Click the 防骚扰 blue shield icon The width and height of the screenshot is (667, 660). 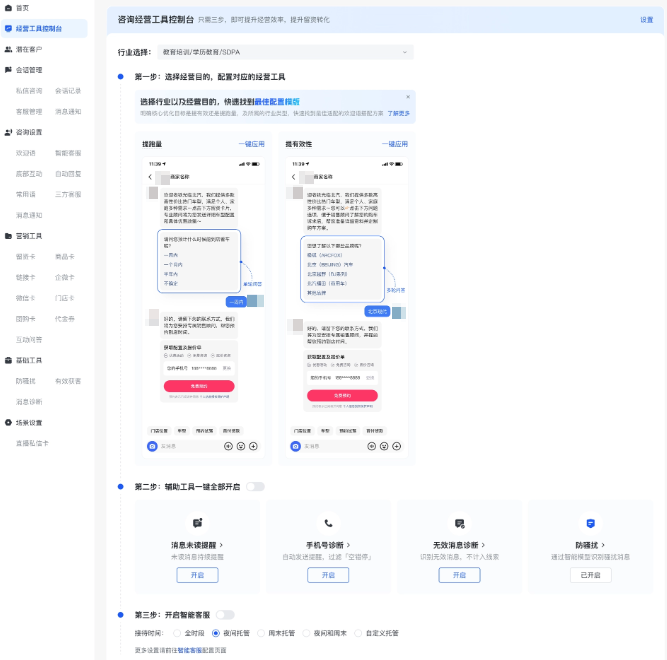590,523
